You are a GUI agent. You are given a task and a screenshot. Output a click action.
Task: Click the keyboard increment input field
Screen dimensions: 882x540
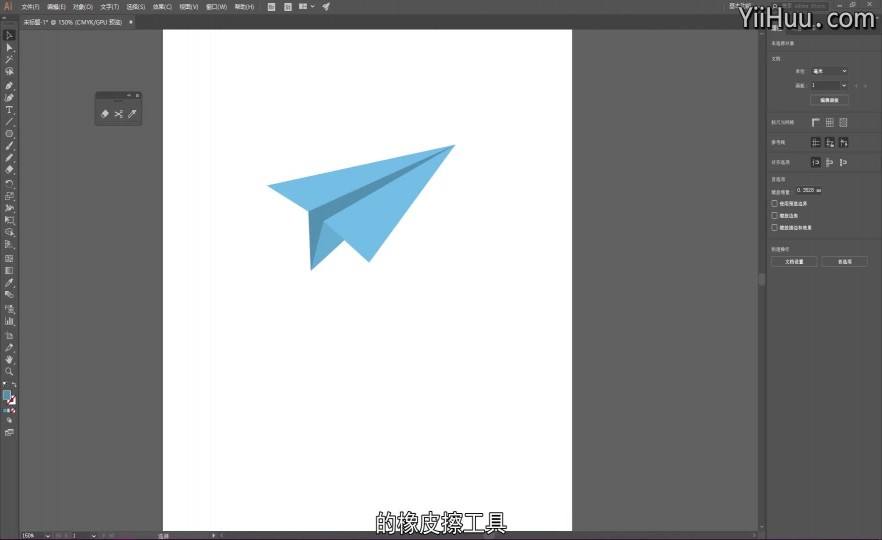(x=809, y=190)
